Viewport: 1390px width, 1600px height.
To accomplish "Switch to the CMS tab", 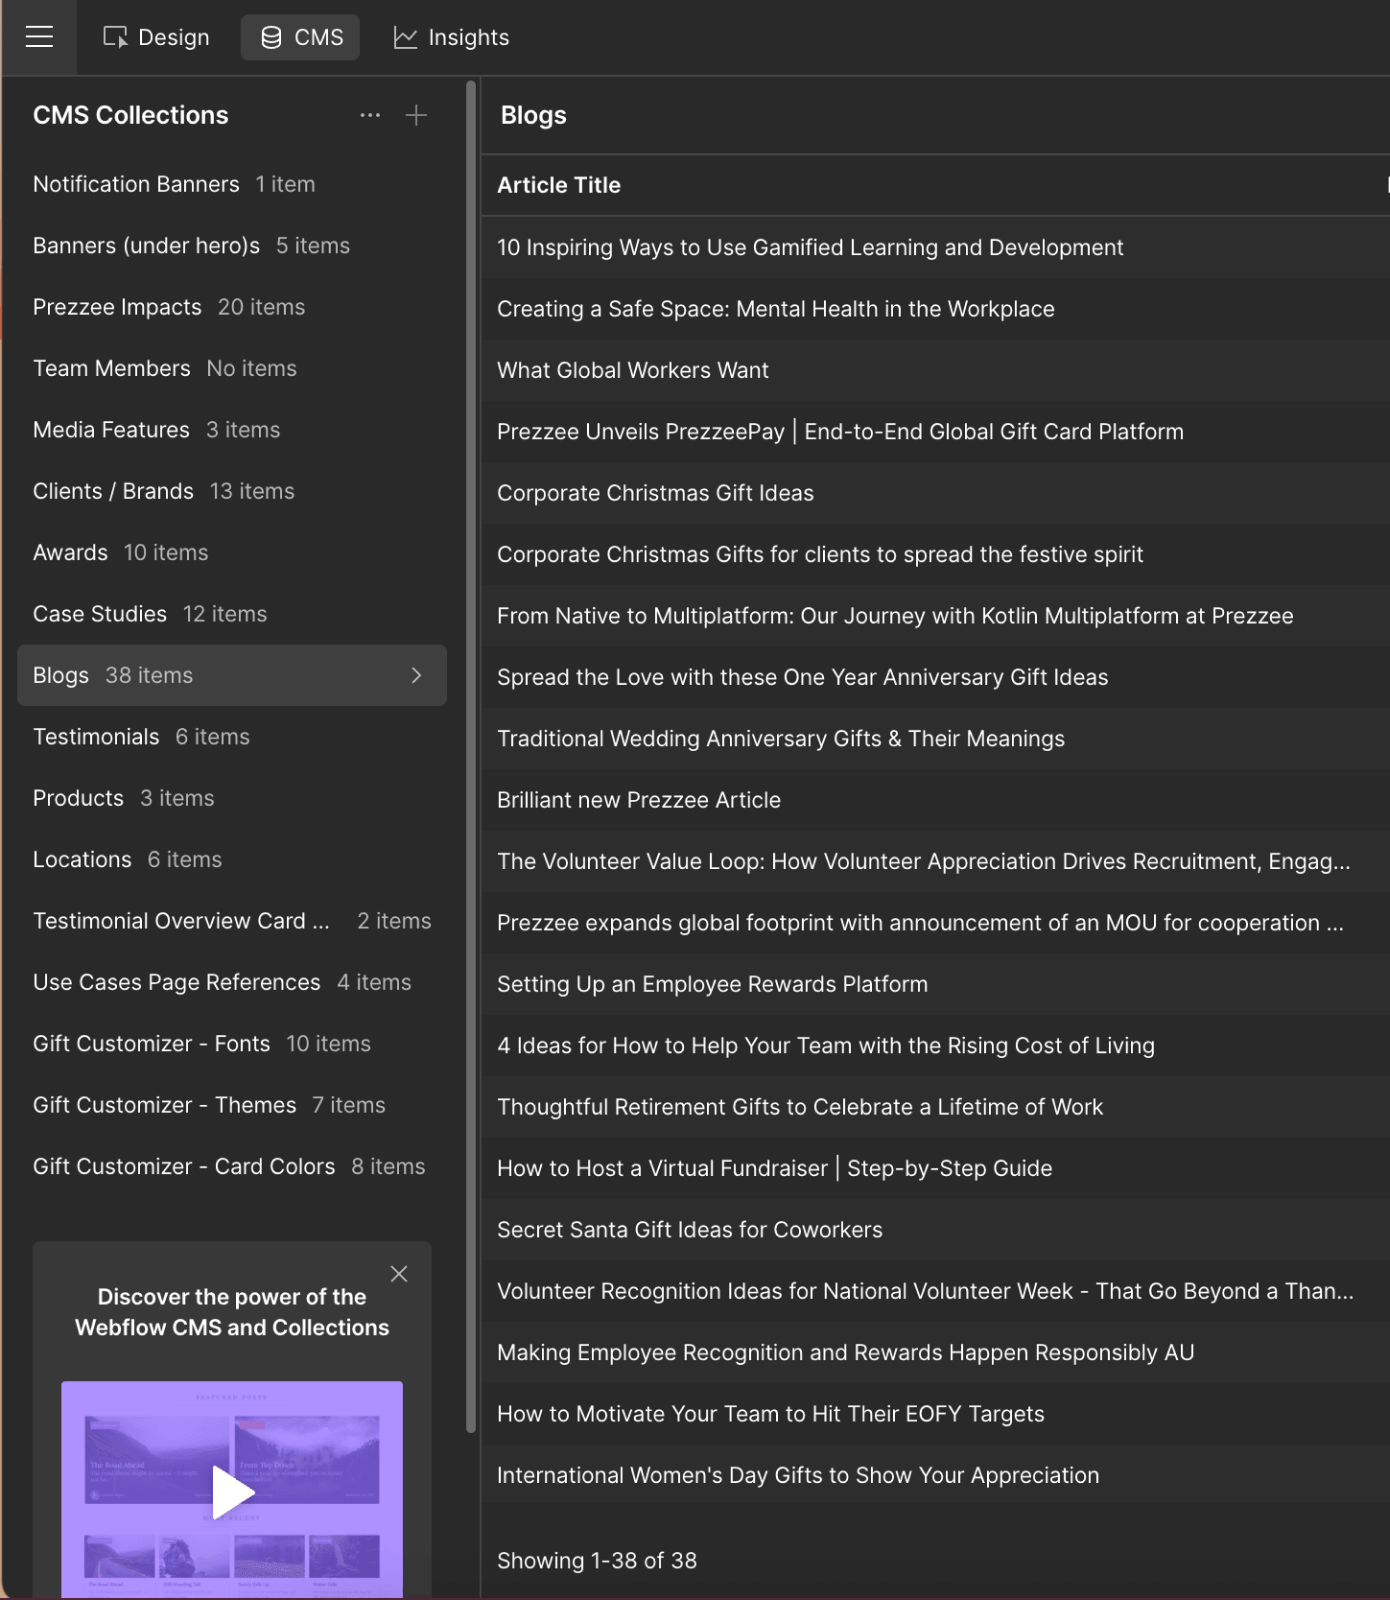I will pyautogui.click(x=301, y=37).
